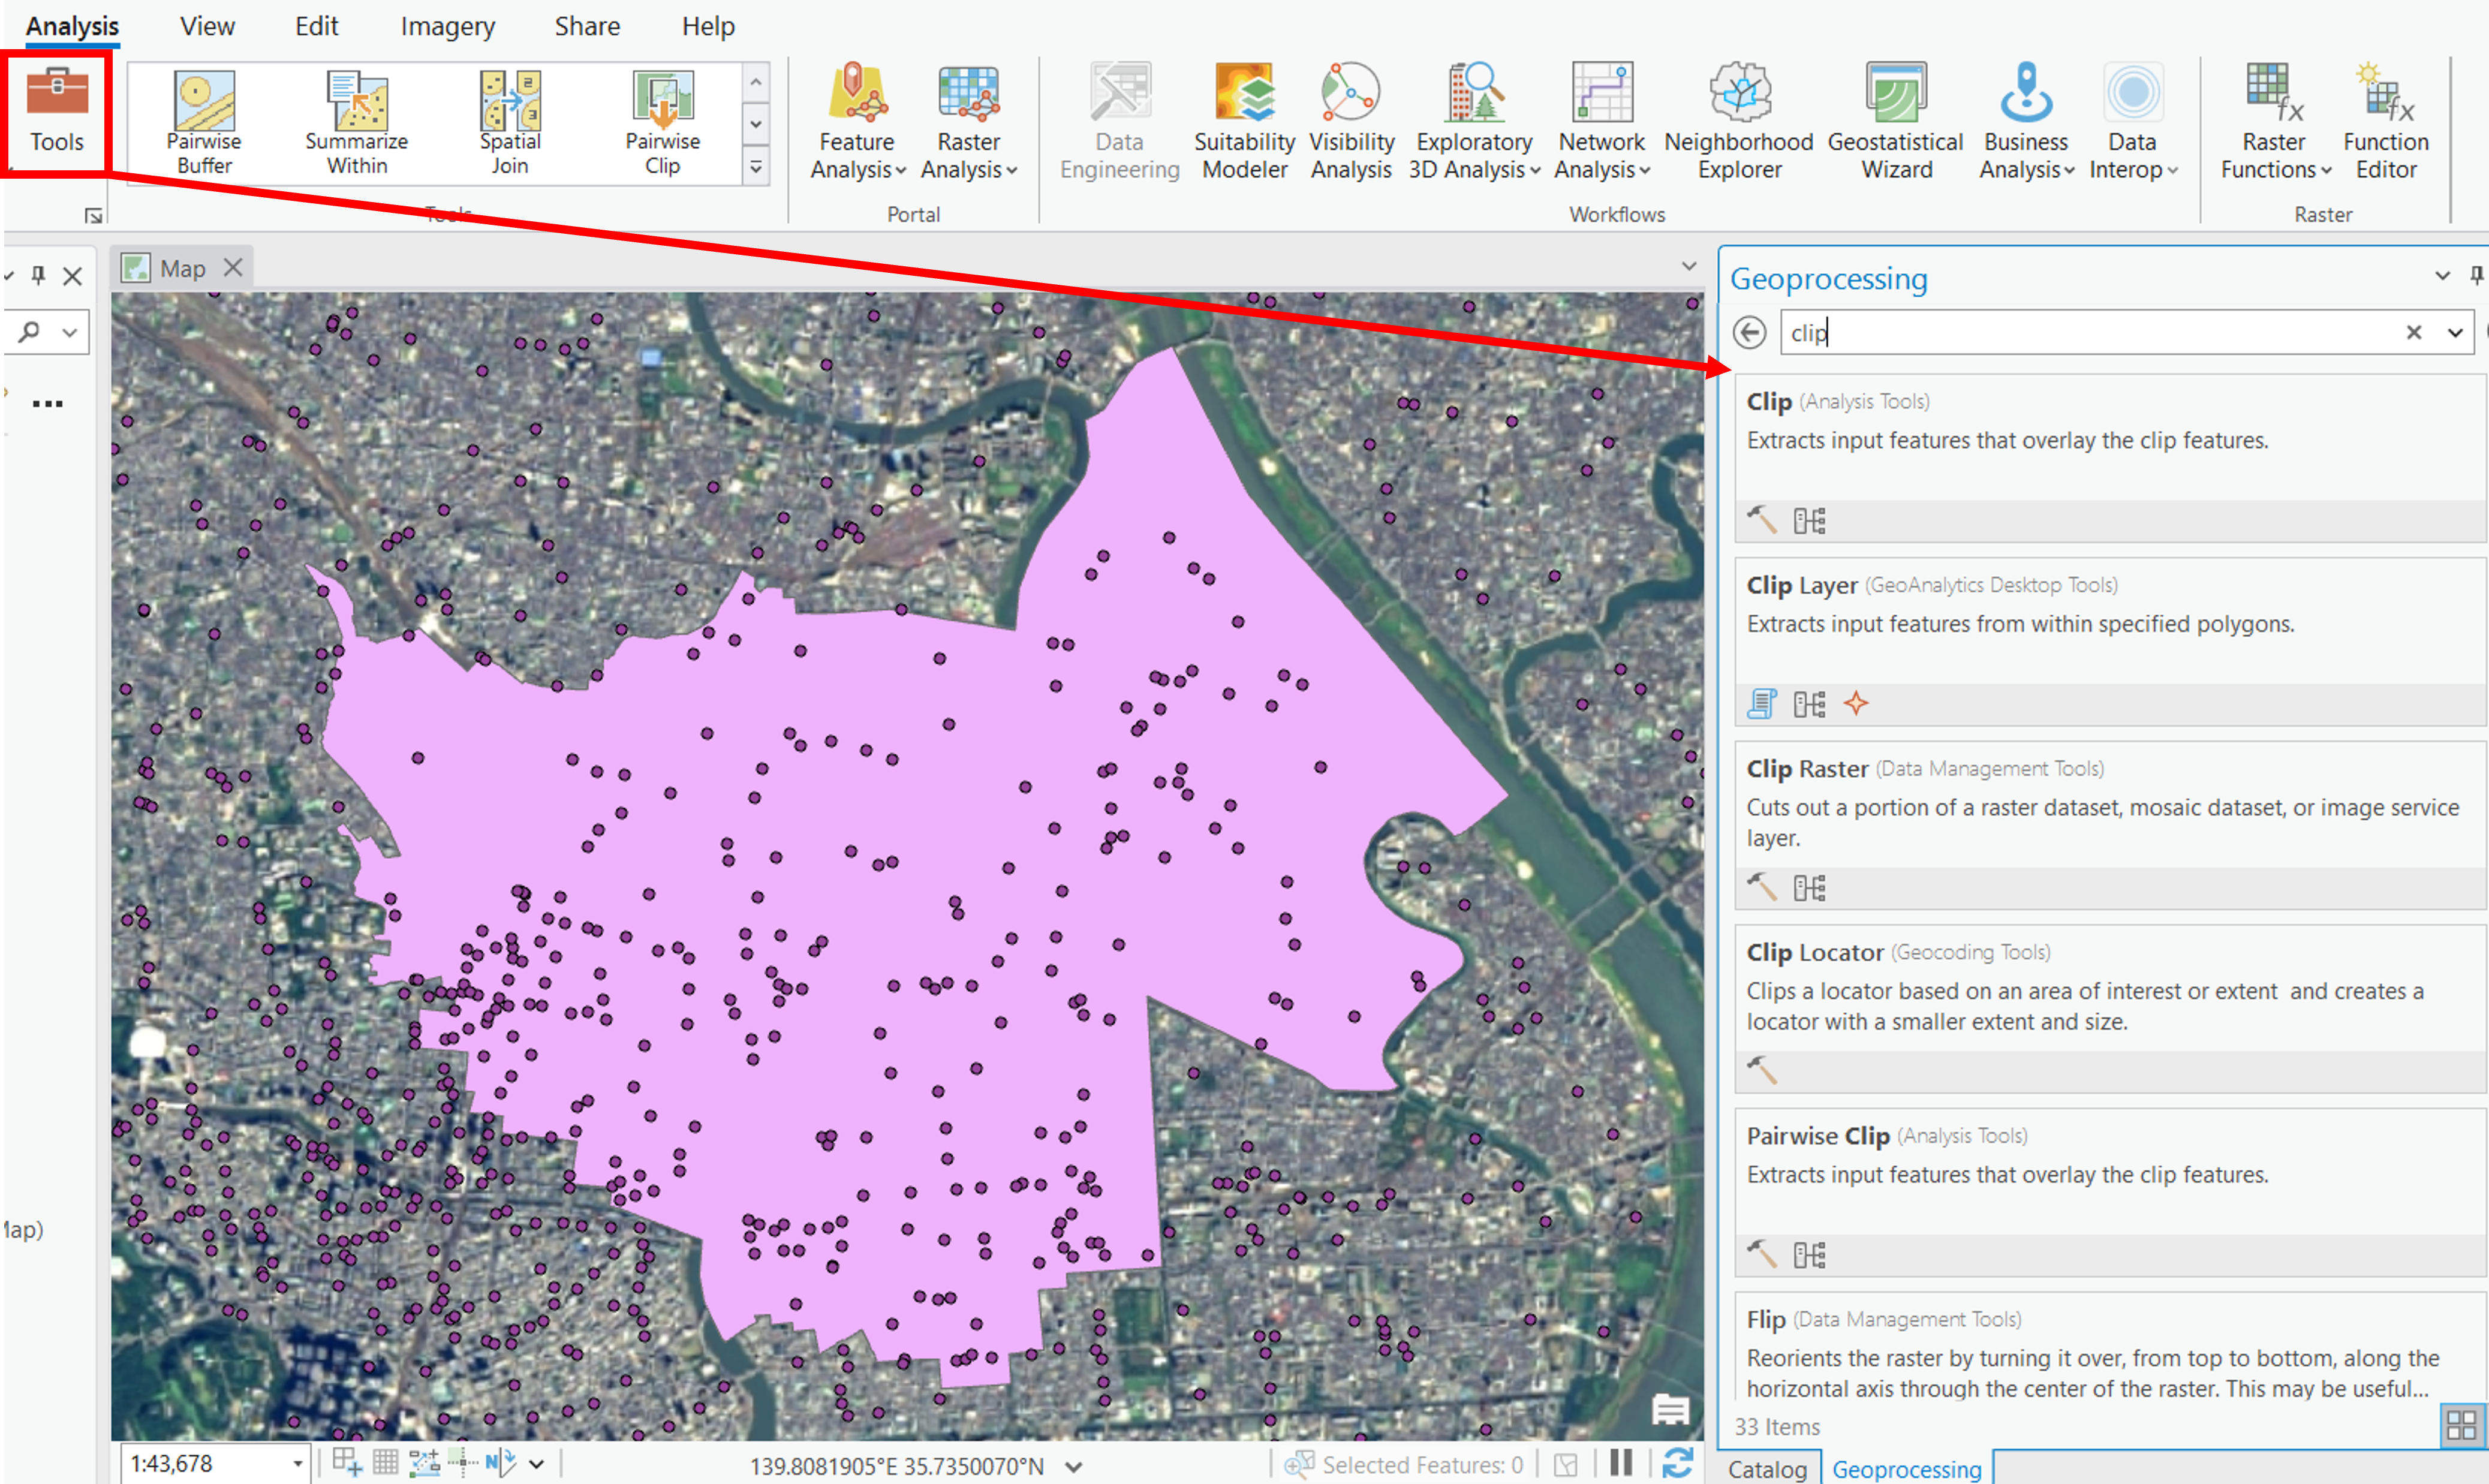
Task: Open model builder icon under Clip tool
Action: pyautogui.click(x=1808, y=521)
